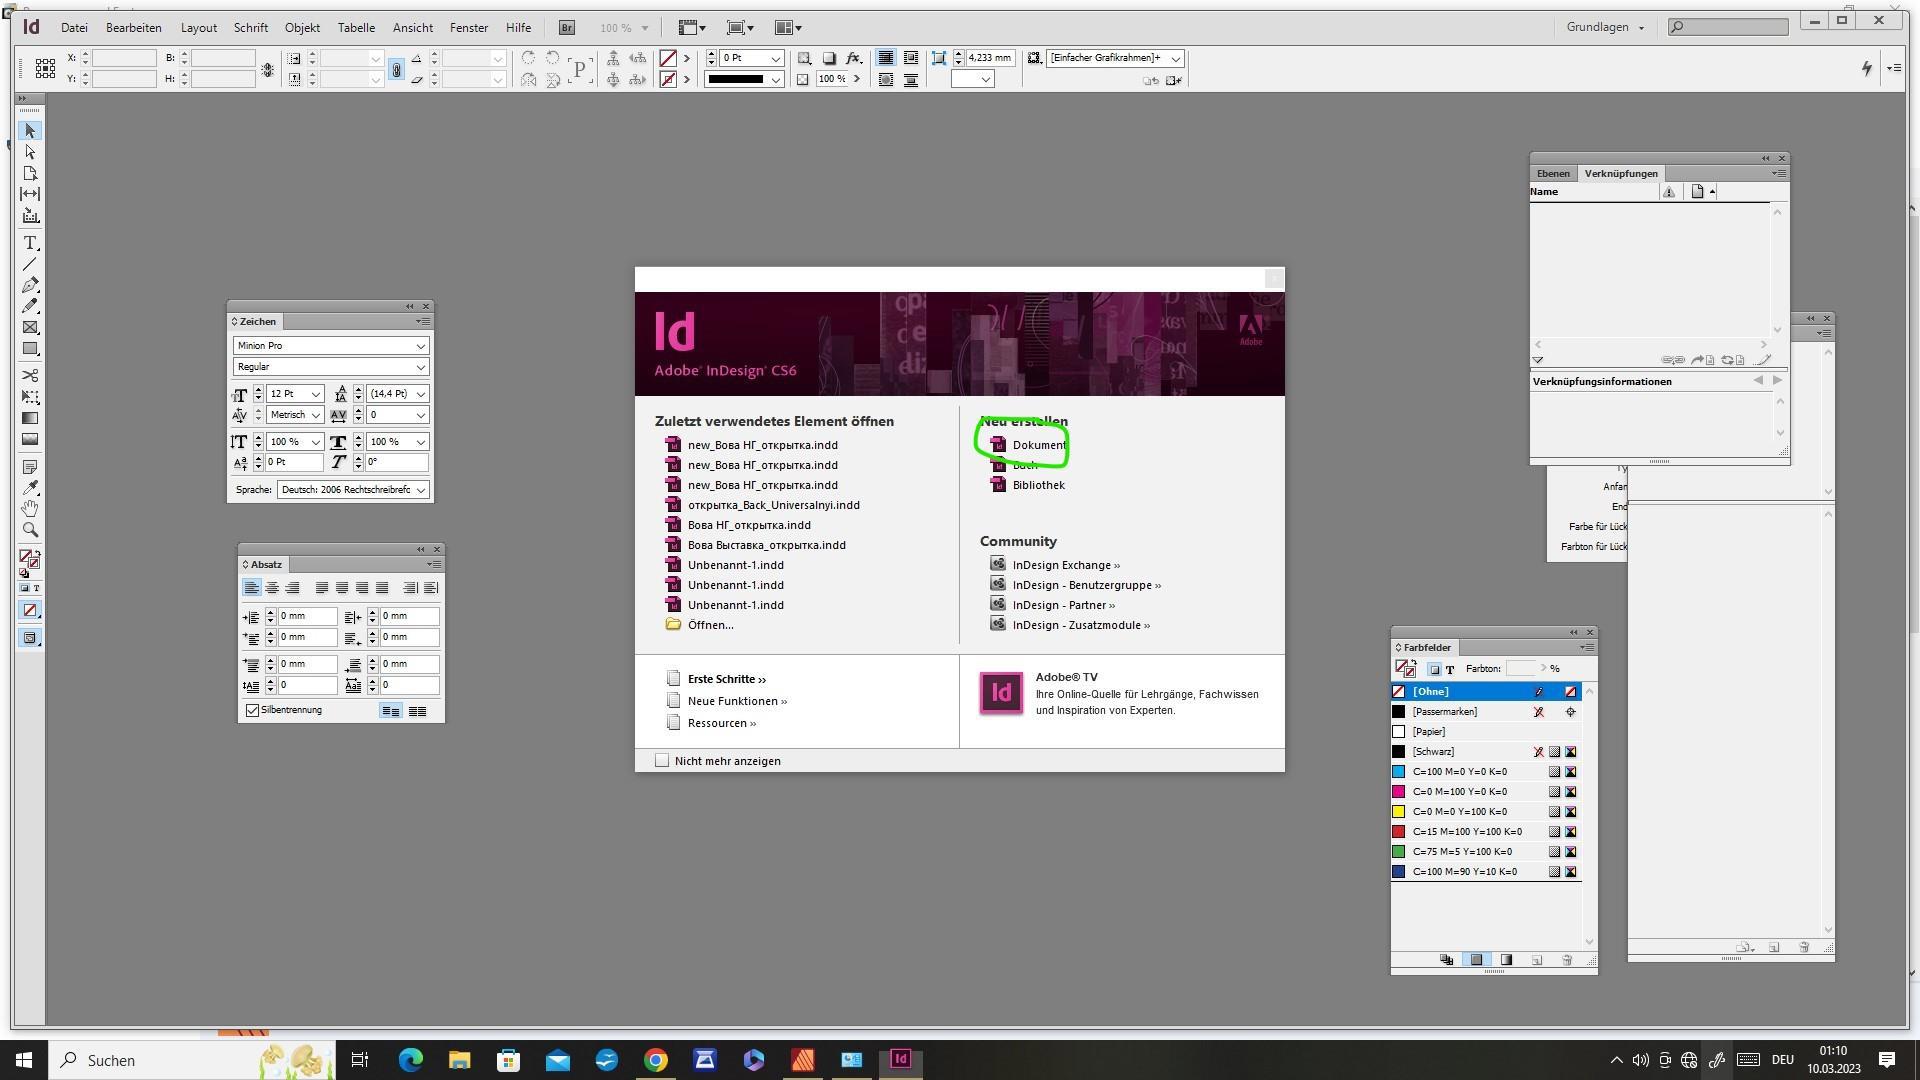Switch to the Ebenen tab

click(1553, 174)
